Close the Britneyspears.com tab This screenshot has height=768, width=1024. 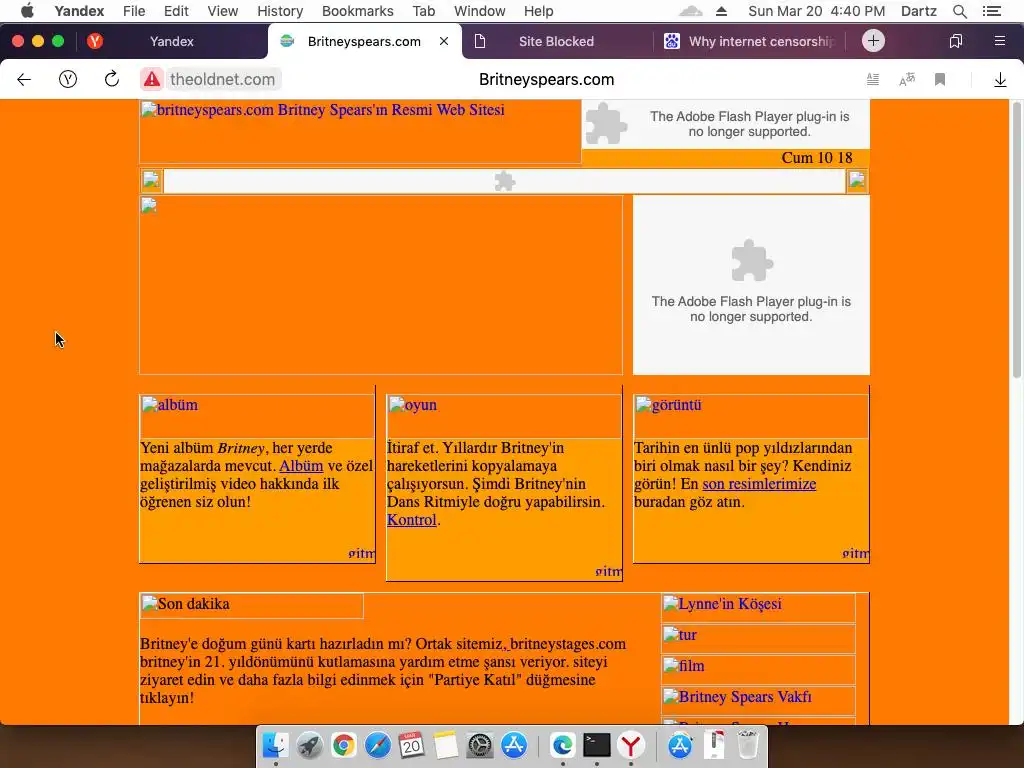click(x=444, y=41)
